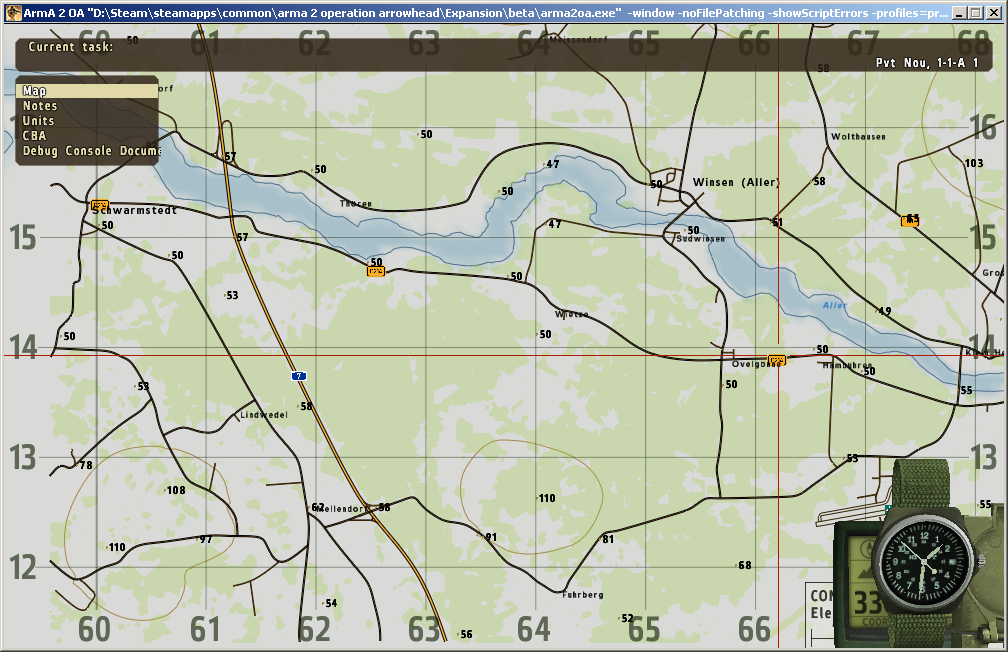Viewport: 1008px width, 652px height.
Task: Click the Lindwedel label
Action: click(x=264, y=415)
